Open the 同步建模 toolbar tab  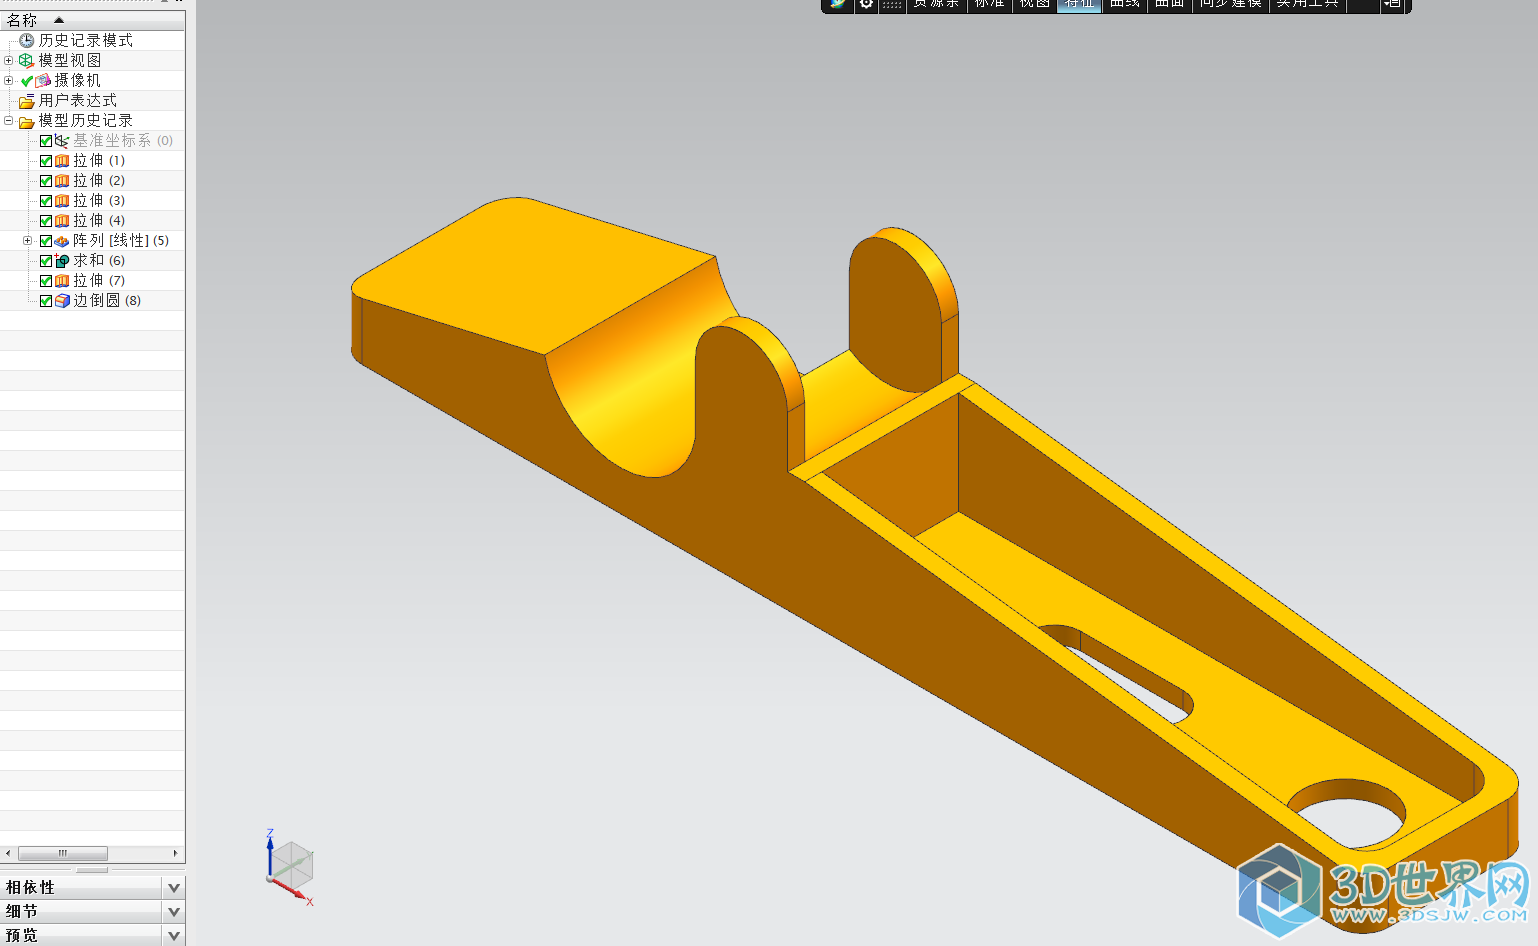pos(1231,4)
